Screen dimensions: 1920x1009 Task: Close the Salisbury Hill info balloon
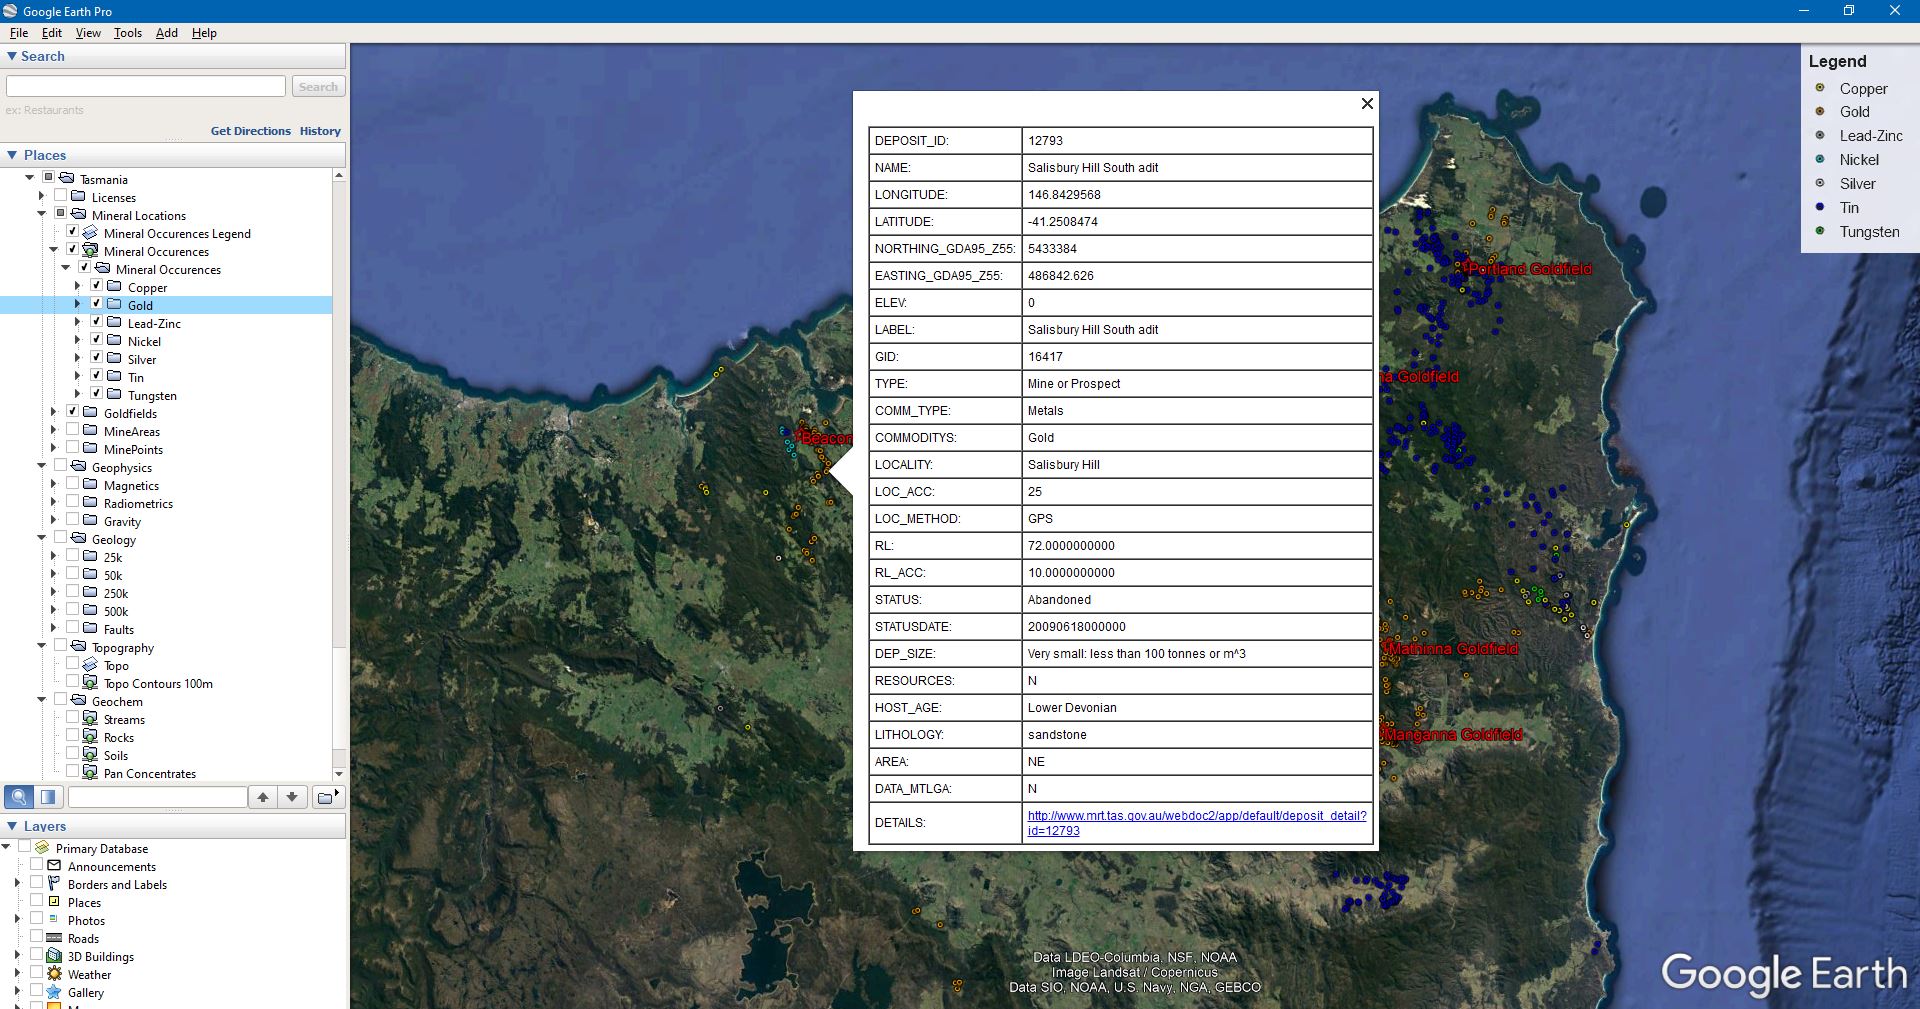pos(1367,103)
